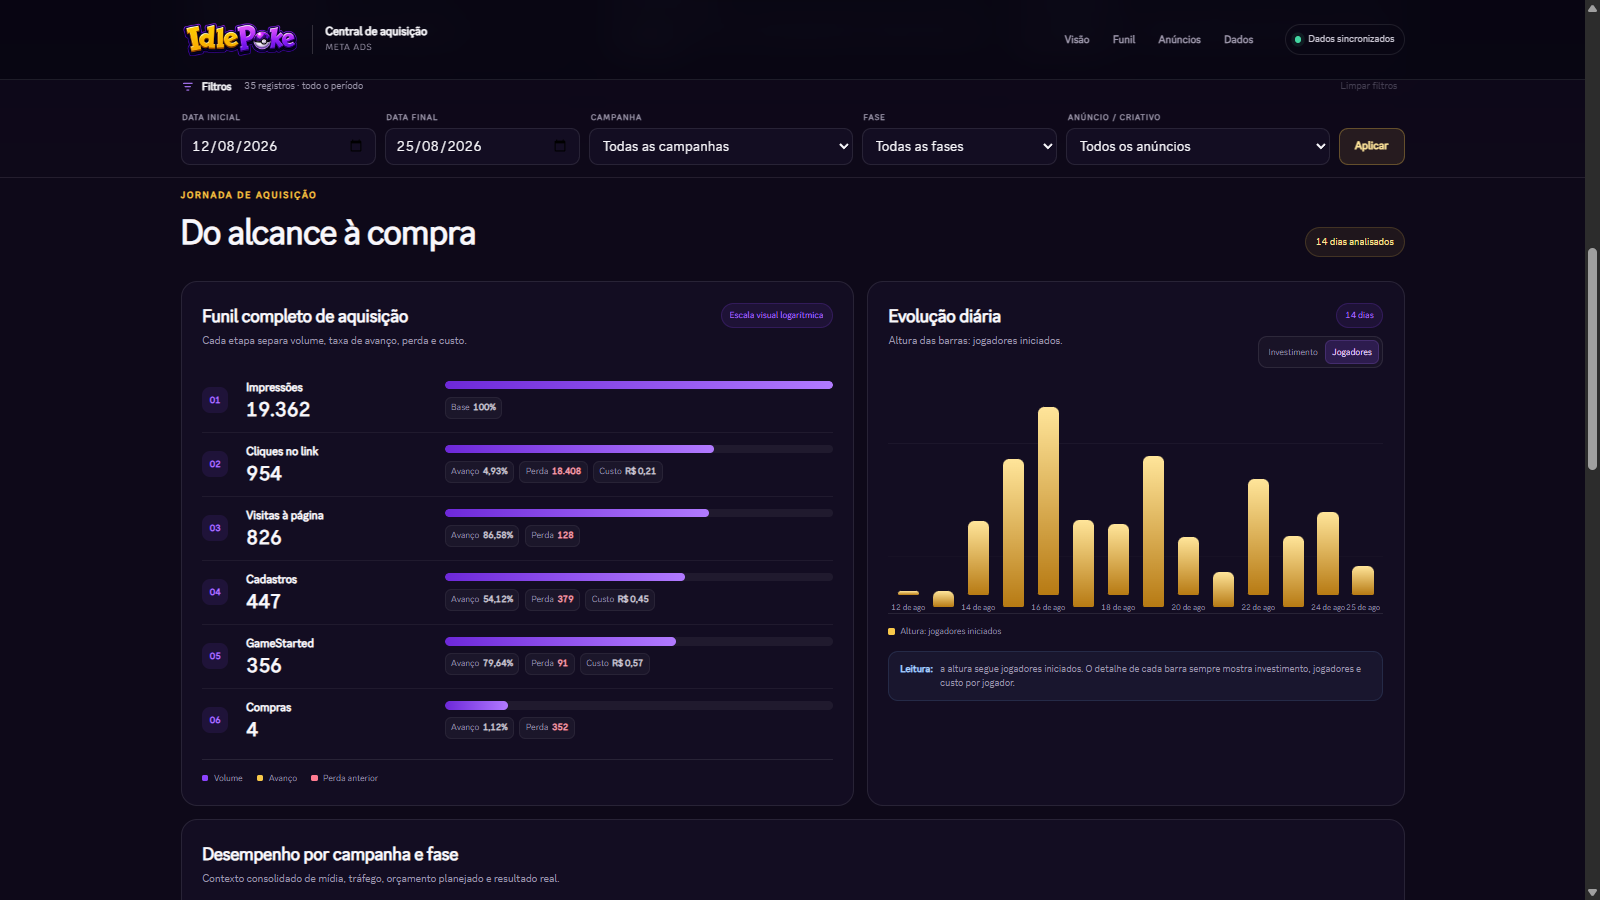
Task: Click the Perda 18.408 chip
Action: point(553,471)
